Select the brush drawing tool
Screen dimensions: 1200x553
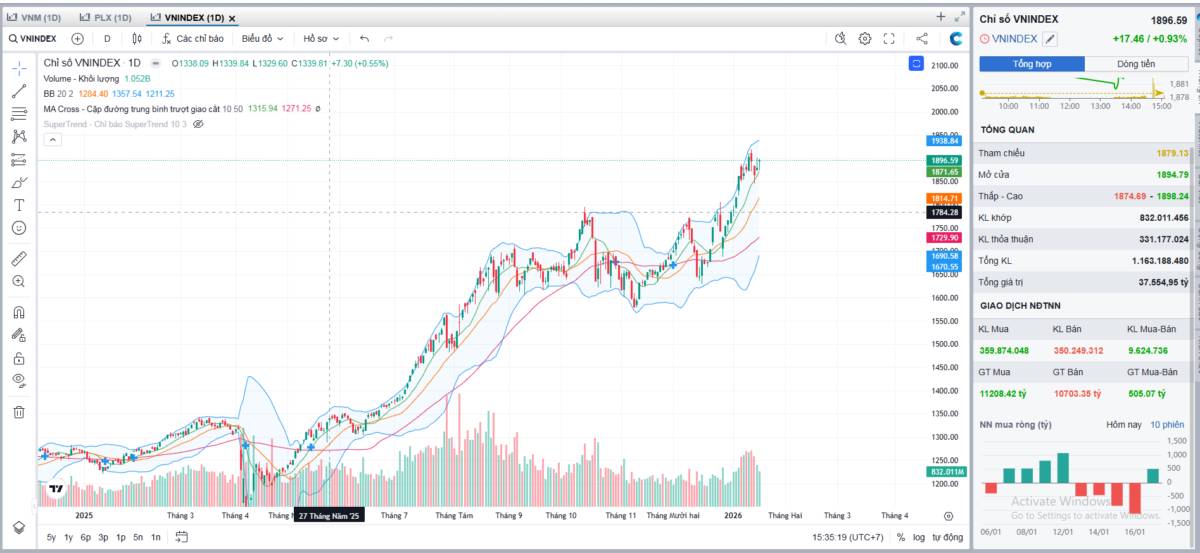point(19,182)
